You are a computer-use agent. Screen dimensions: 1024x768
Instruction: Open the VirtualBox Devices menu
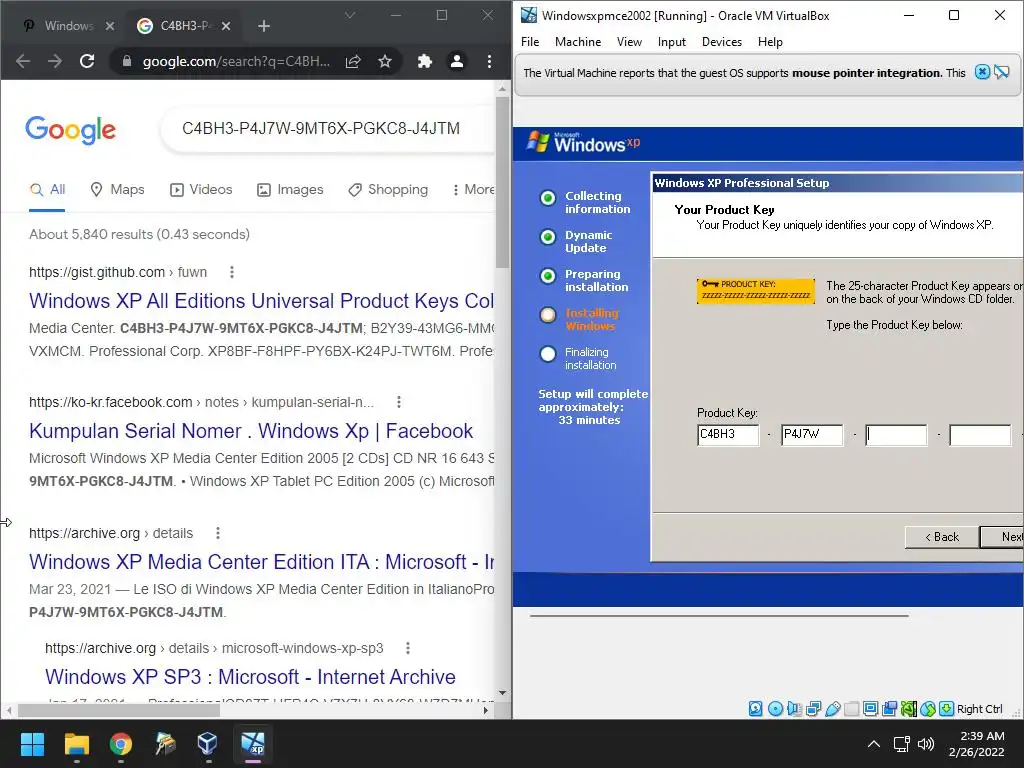(x=722, y=42)
